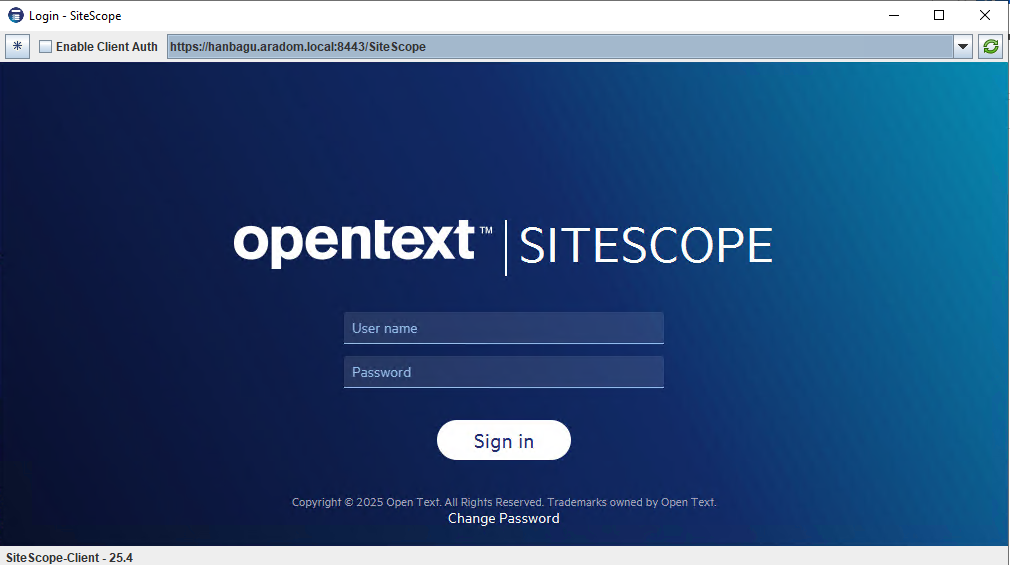The width and height of the screenshot is (1010, 565).
Task: Click the User name field
Action: 504,328
